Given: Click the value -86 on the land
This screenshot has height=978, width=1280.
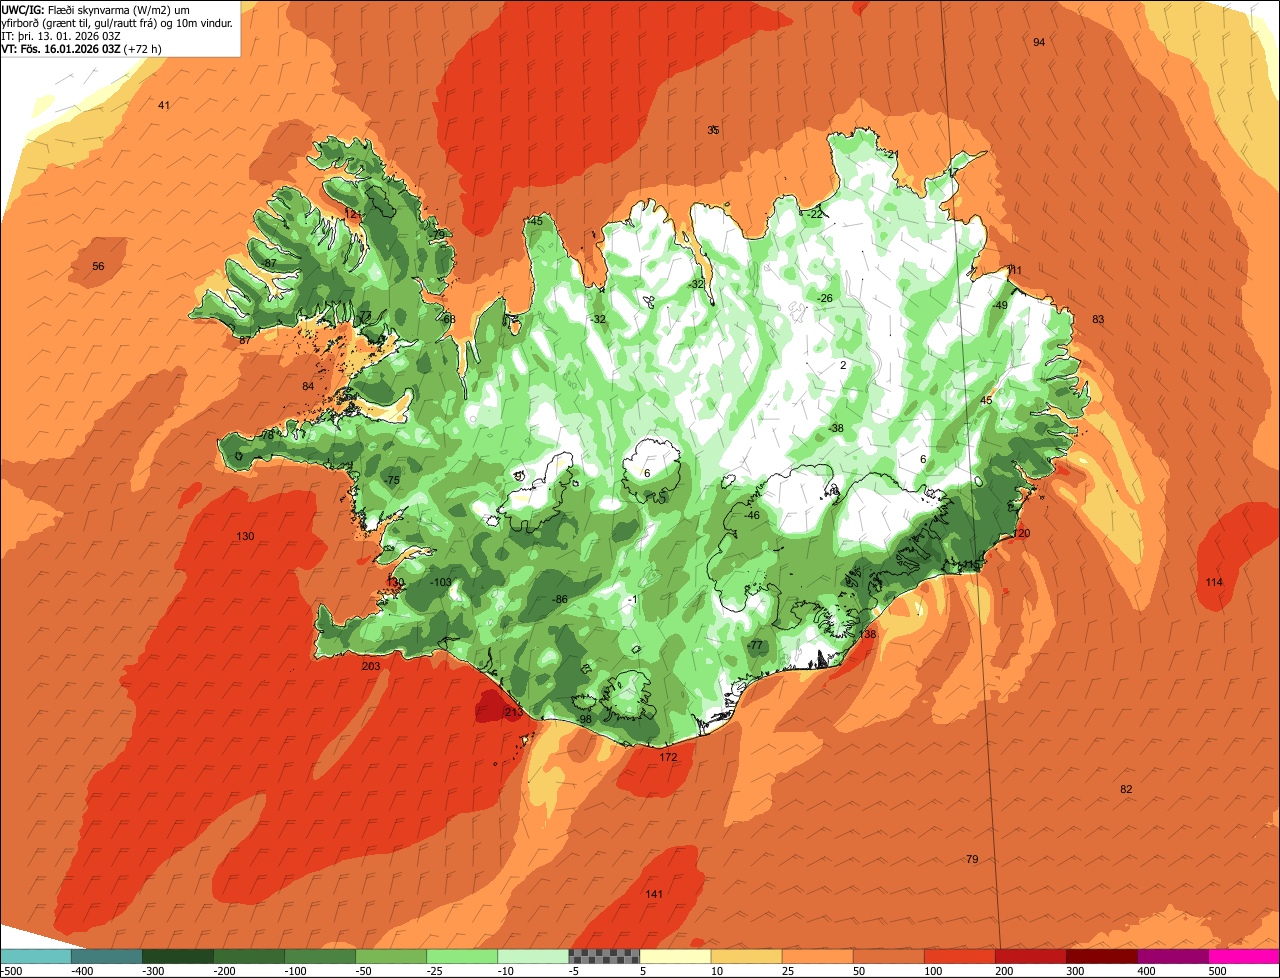Looking at the screenshot, I should pyautogui.click(x=560, y=599).
